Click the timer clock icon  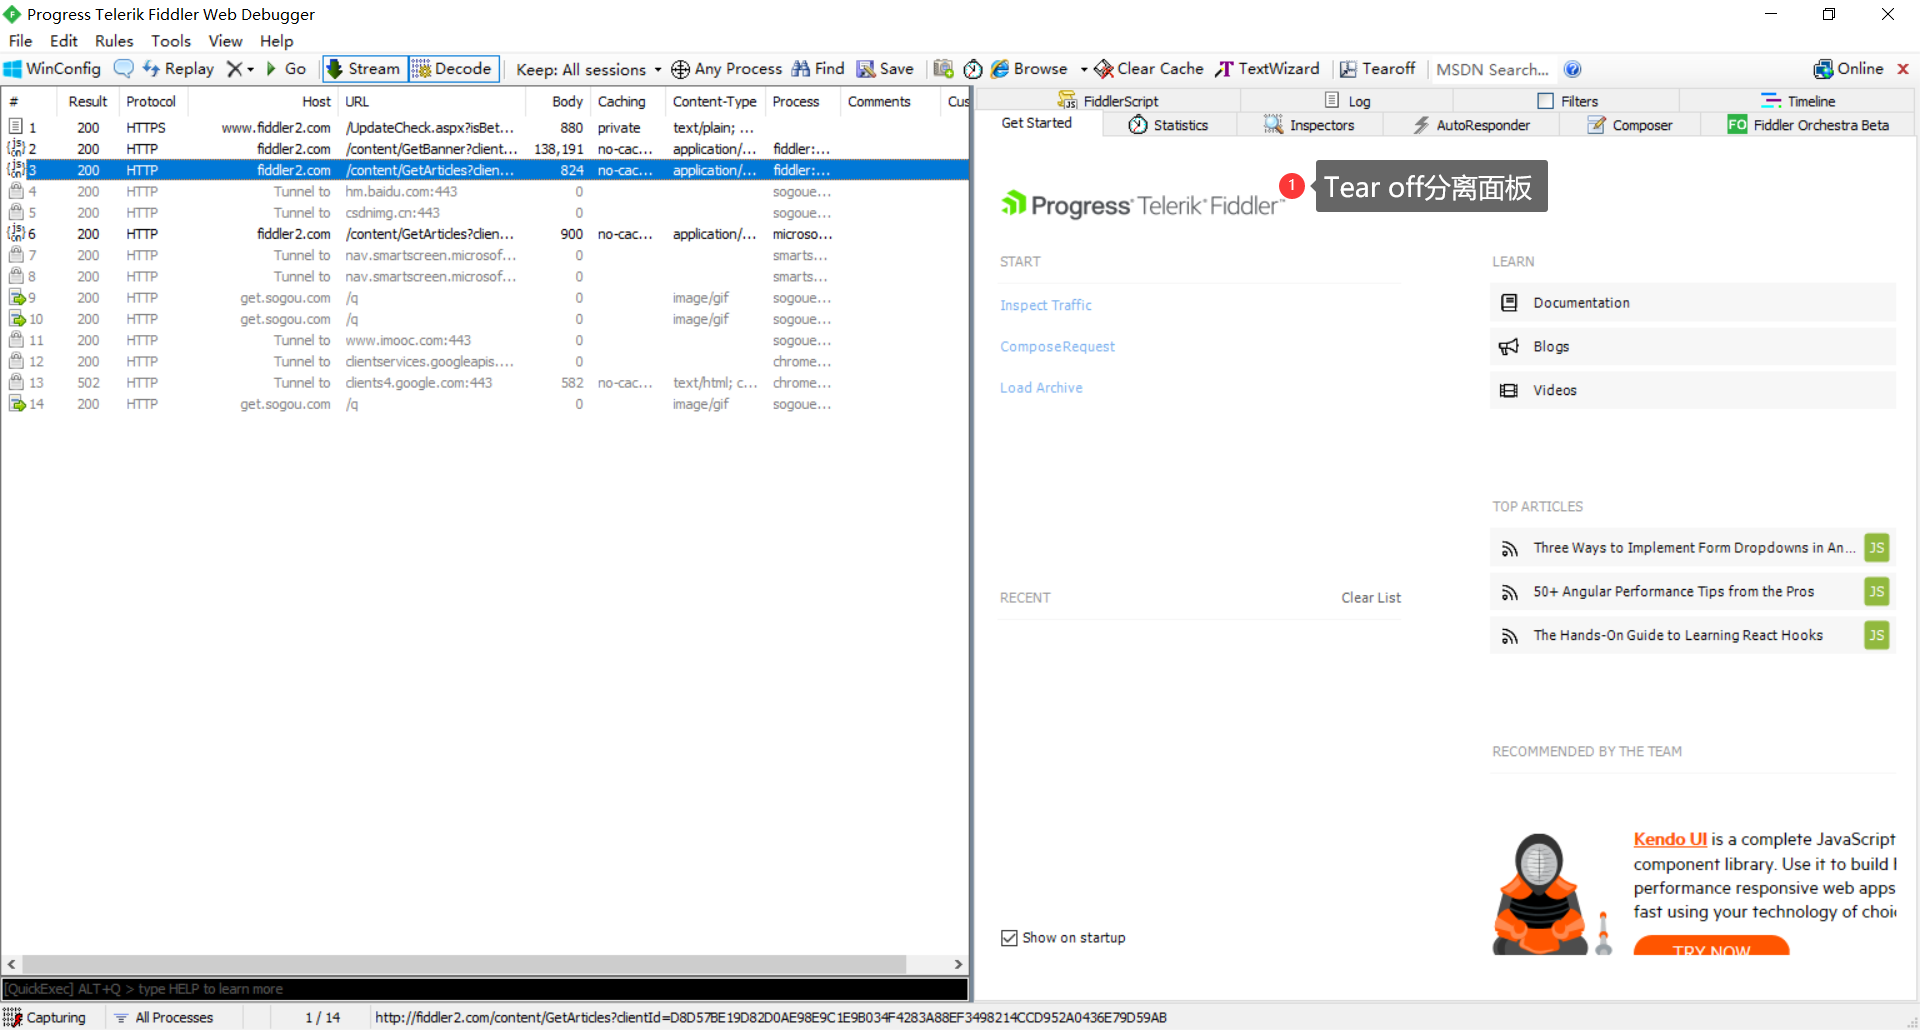point(973,69)
